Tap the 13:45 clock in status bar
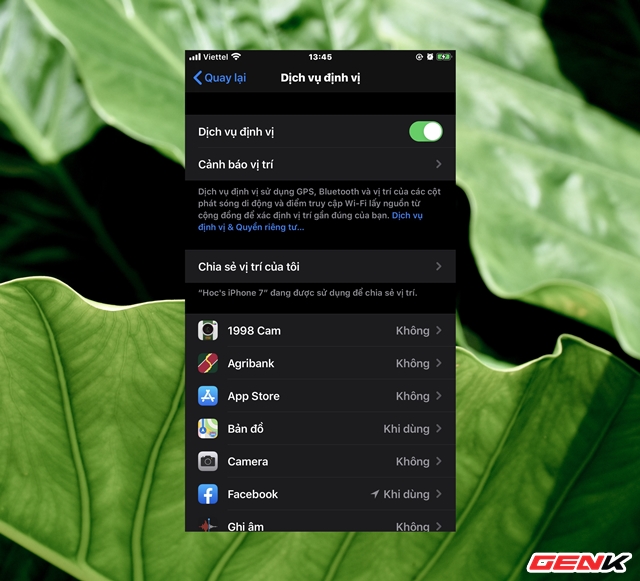Image resolution: width=640 pixels, height=581 pixels. coord(320,57)
